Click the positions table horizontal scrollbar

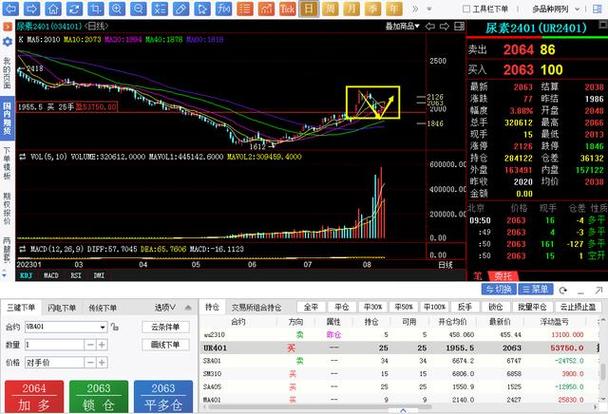320,407
